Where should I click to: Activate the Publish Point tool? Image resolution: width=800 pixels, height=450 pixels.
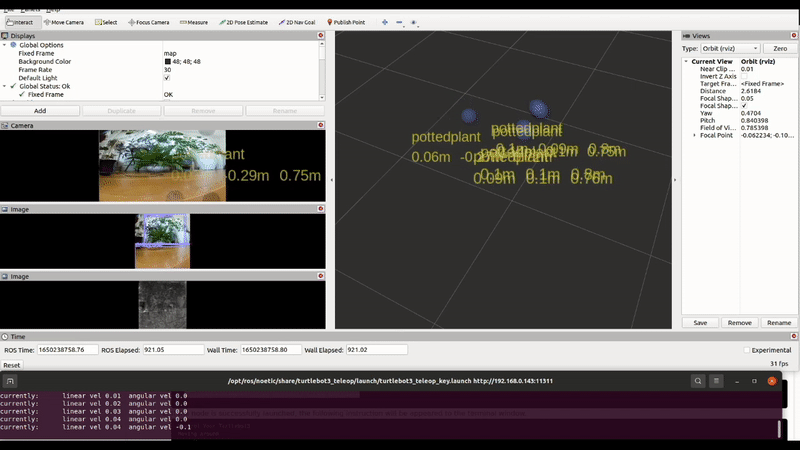click(x=346, y=22)
